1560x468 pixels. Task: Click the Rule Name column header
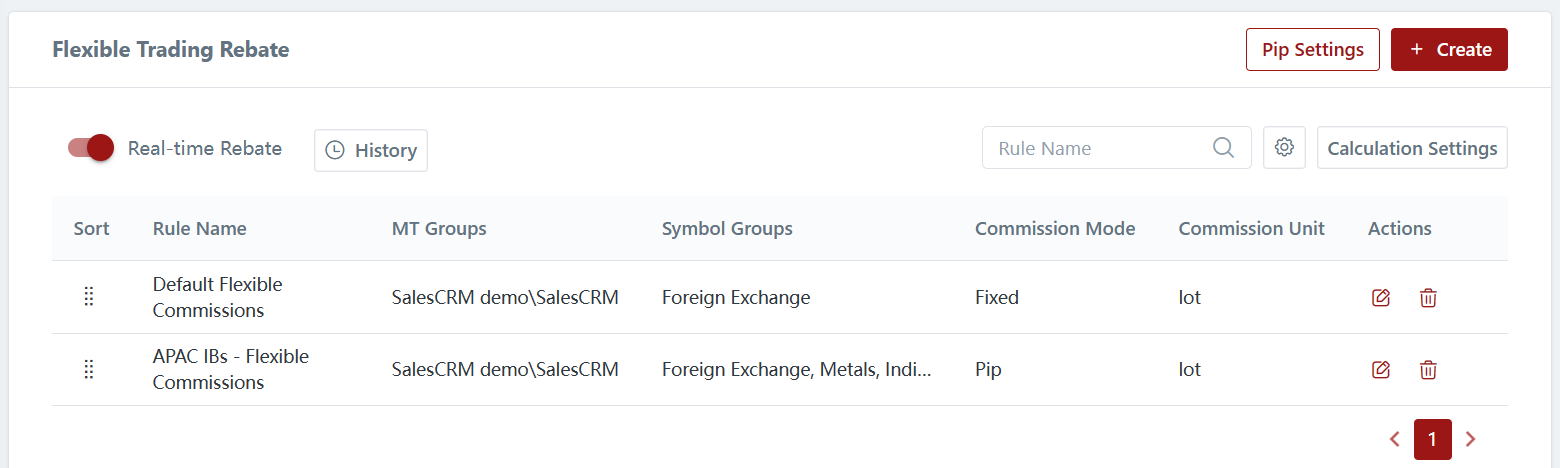200,229
